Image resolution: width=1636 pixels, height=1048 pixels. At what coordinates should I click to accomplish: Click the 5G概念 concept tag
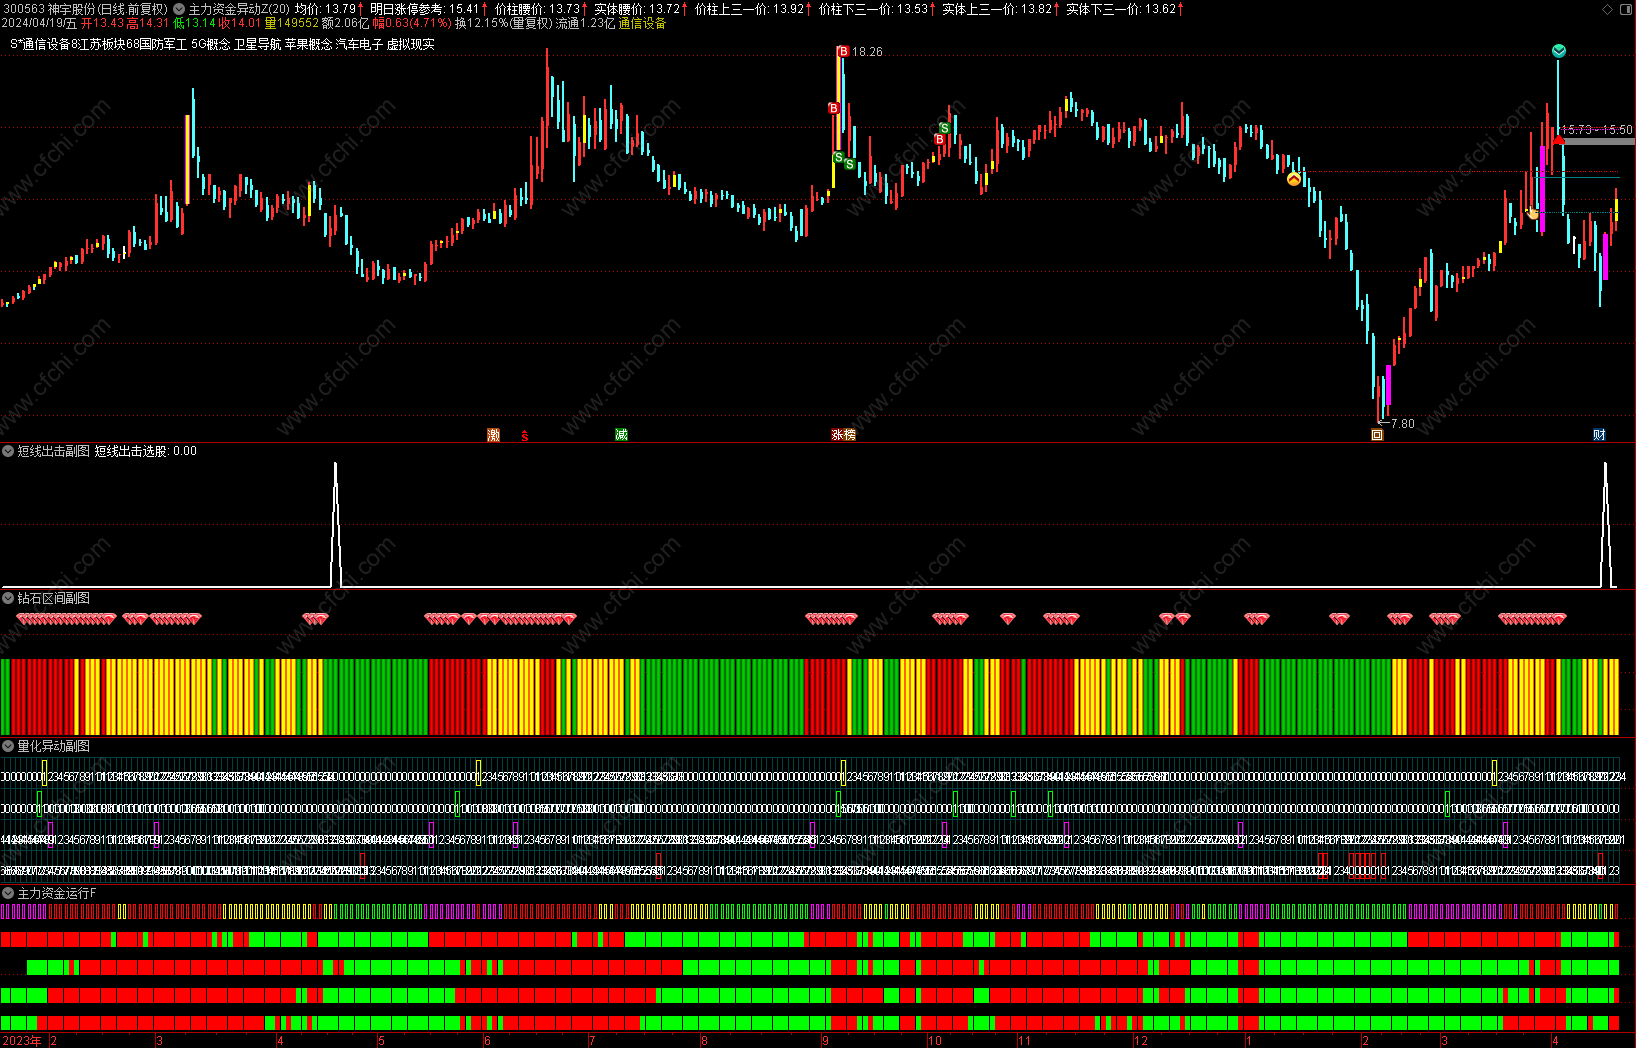(210, 44)
